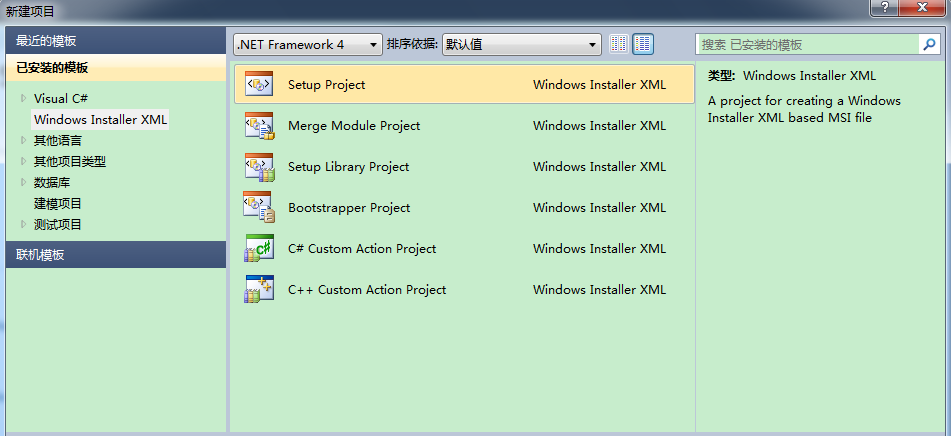Expand the 测试项目 tree node

(x=24, y=224)
